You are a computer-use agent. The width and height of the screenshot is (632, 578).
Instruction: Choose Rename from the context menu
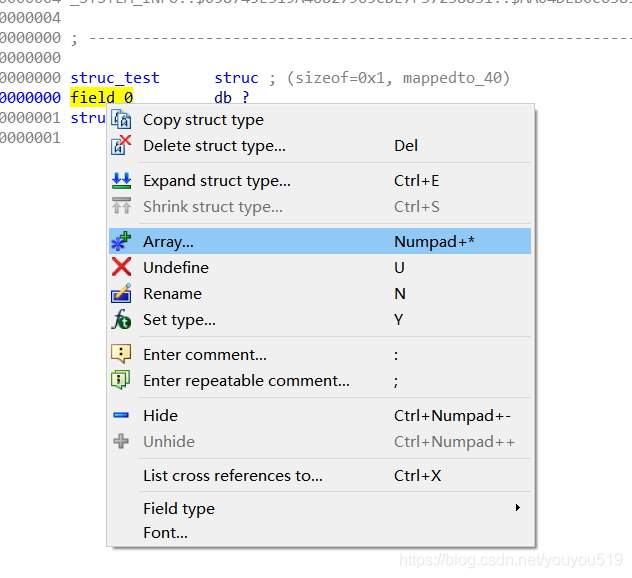tap(320, 293)
